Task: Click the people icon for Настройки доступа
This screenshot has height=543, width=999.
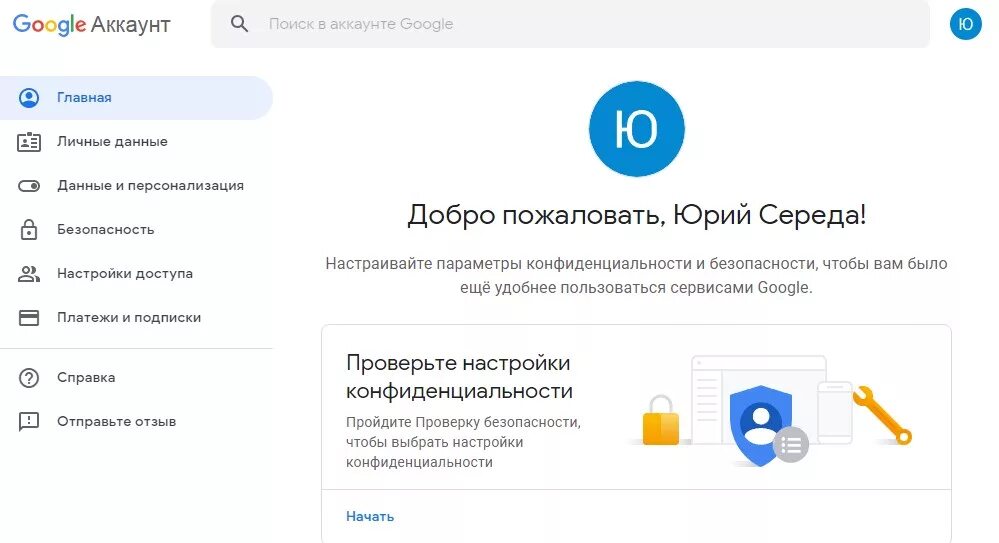Action: (x=29, y=274)
